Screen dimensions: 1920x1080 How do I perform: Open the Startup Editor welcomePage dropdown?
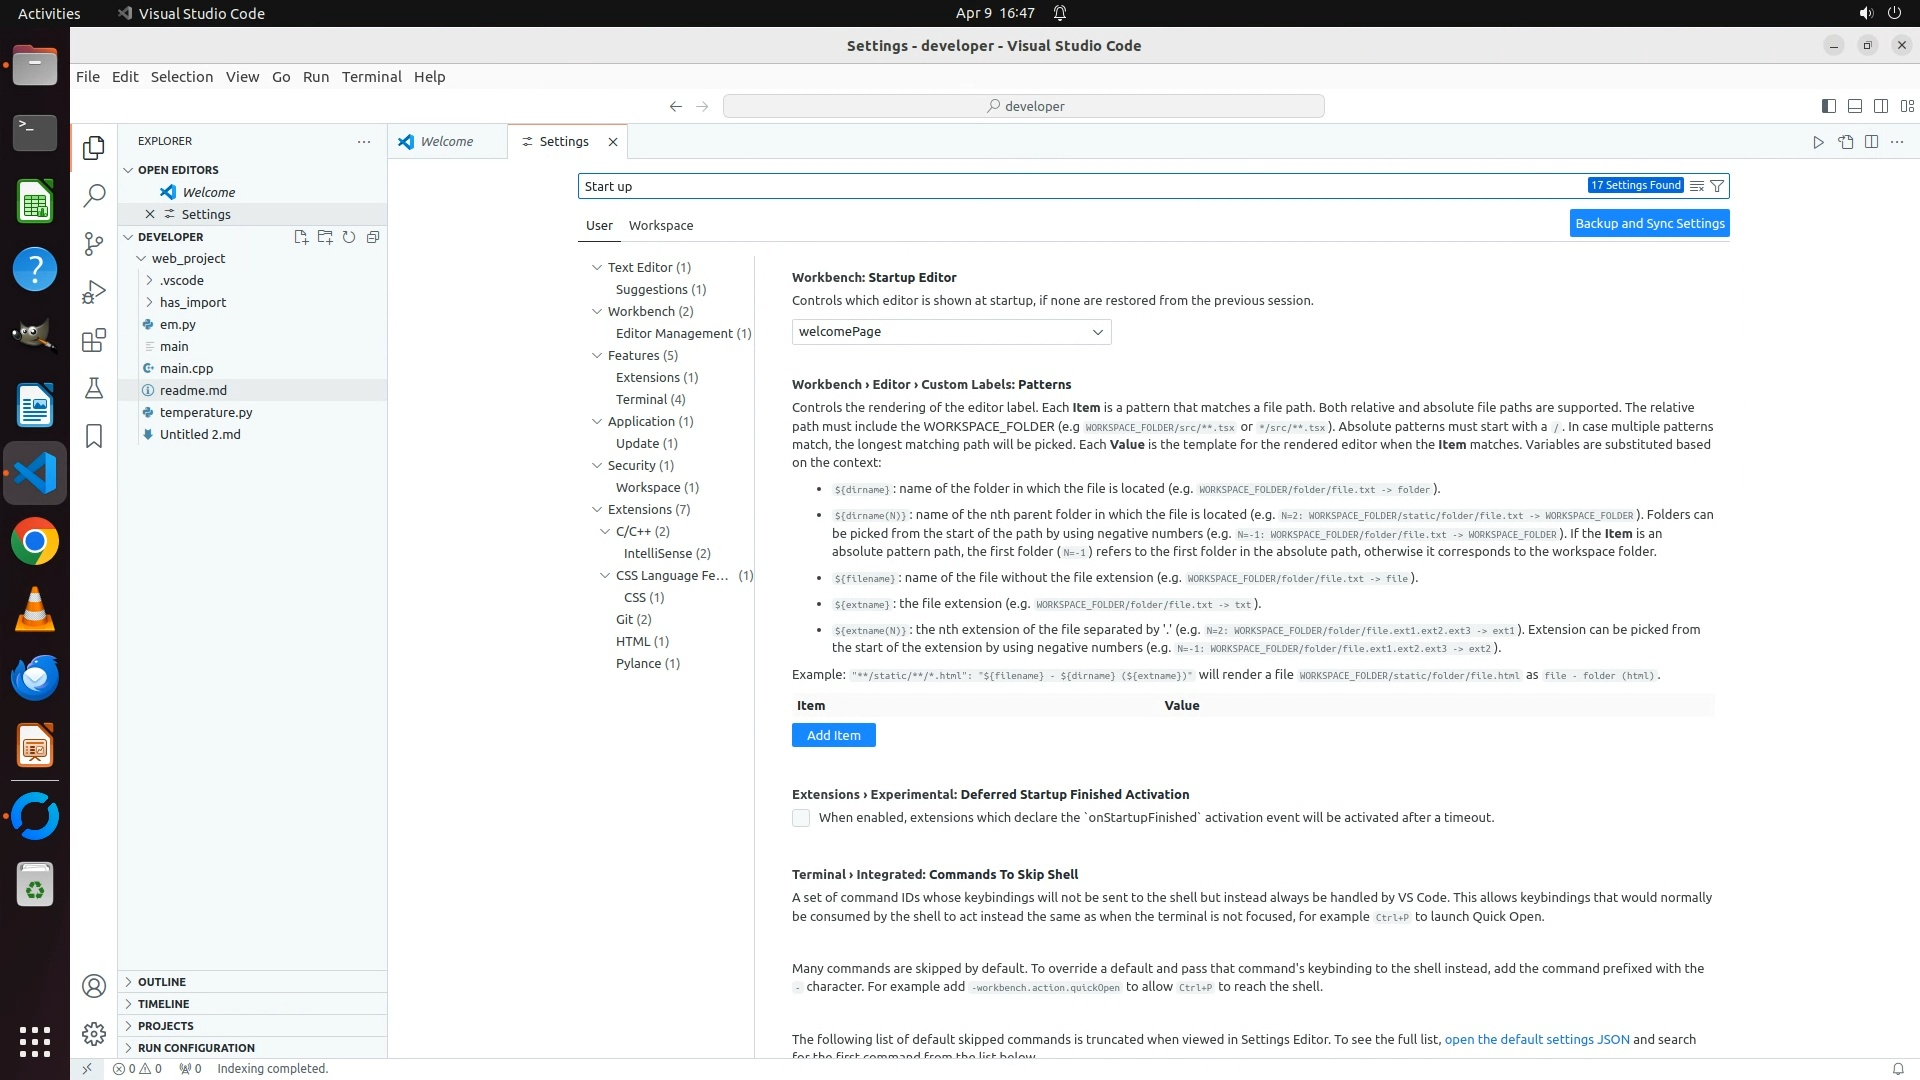point(951,332)
